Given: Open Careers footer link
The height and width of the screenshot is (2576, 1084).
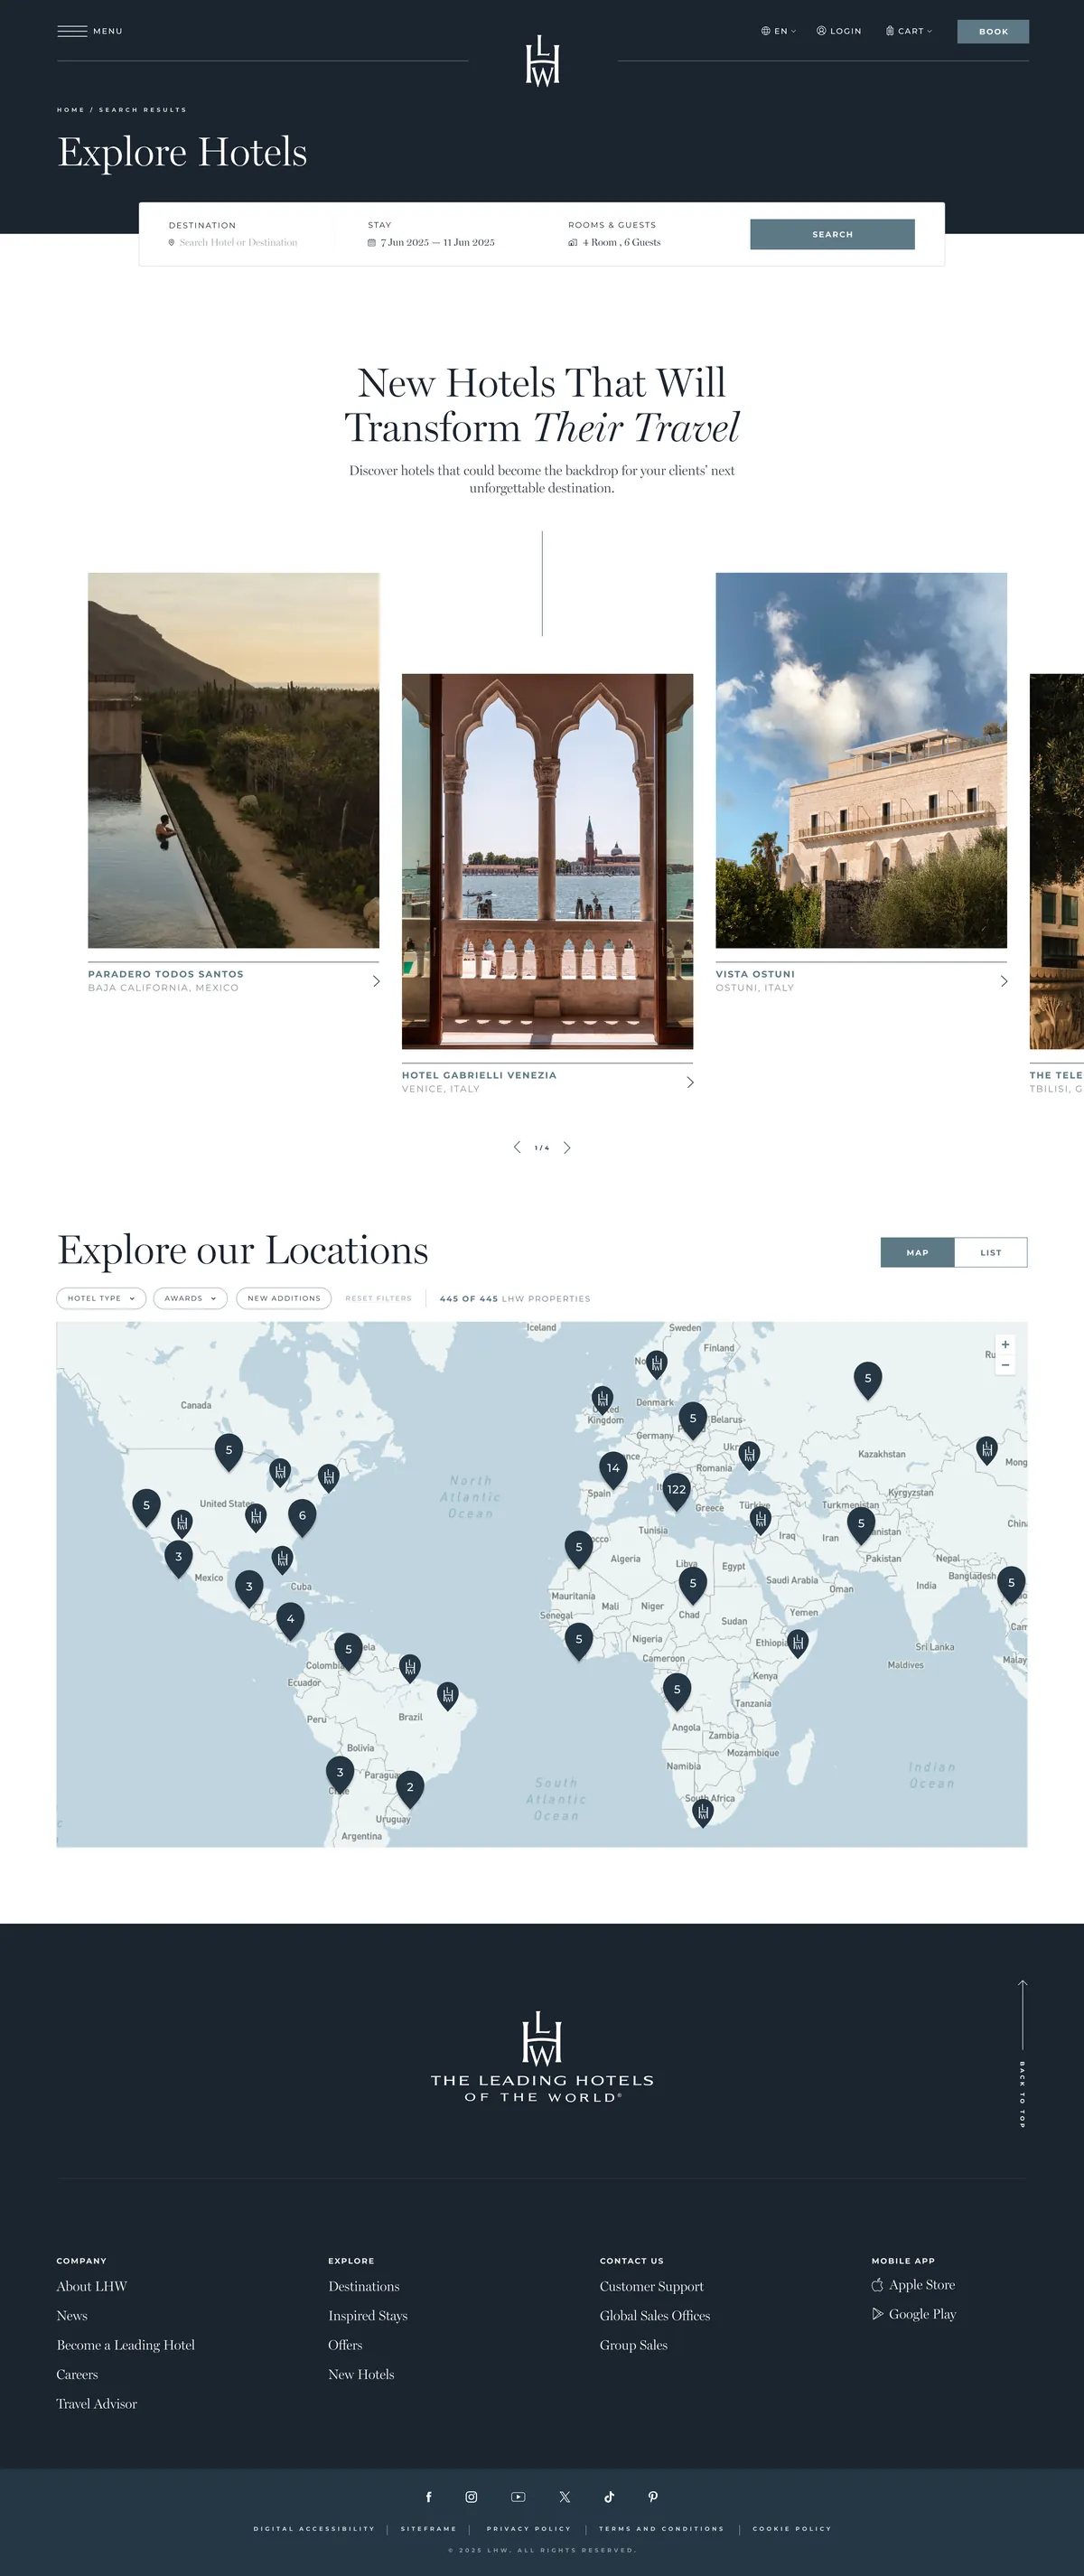Looking at the screenshot, I should click(x=77, y=2374).
